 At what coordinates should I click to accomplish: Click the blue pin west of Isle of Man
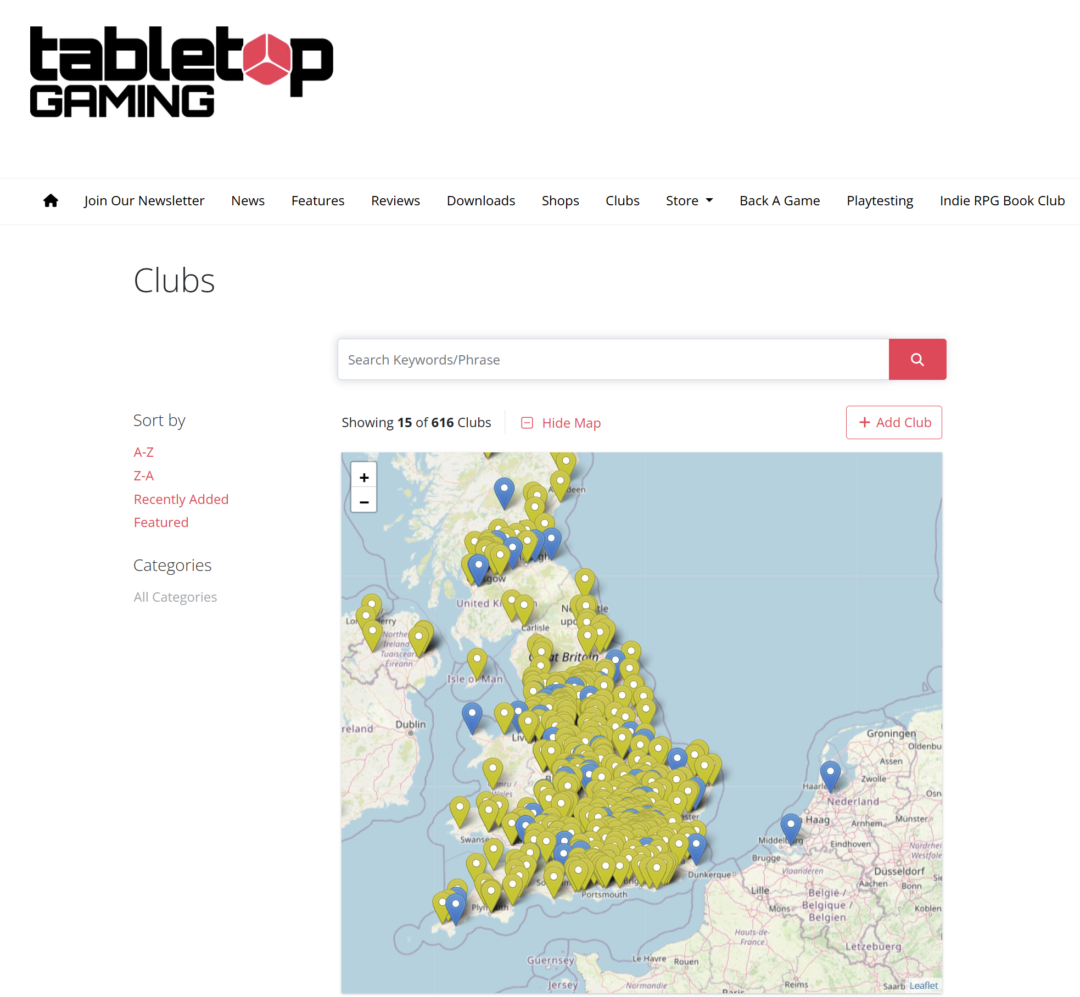pyautogui.click(x=472, y=715)
